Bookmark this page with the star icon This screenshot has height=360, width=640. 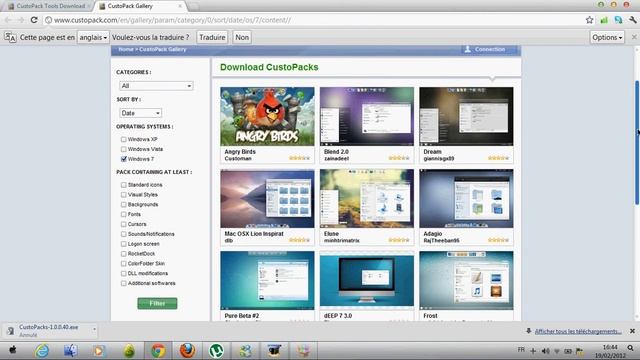pos(589,20)
